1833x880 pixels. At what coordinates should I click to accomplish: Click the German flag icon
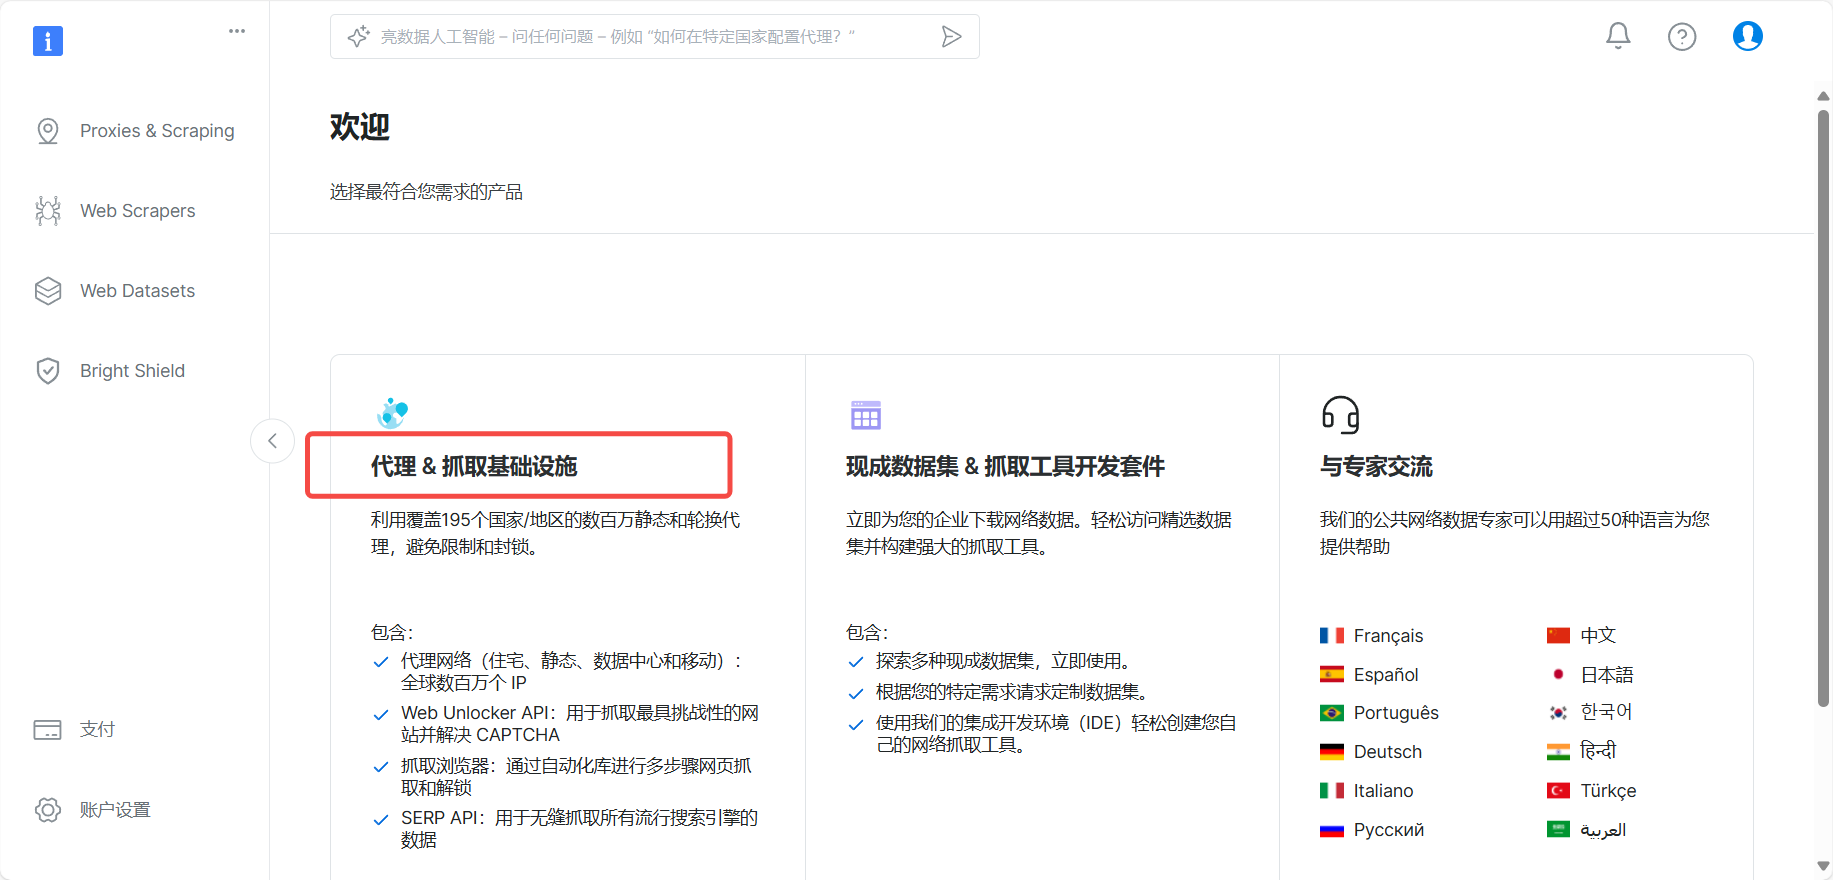[x=1332, y=752]
